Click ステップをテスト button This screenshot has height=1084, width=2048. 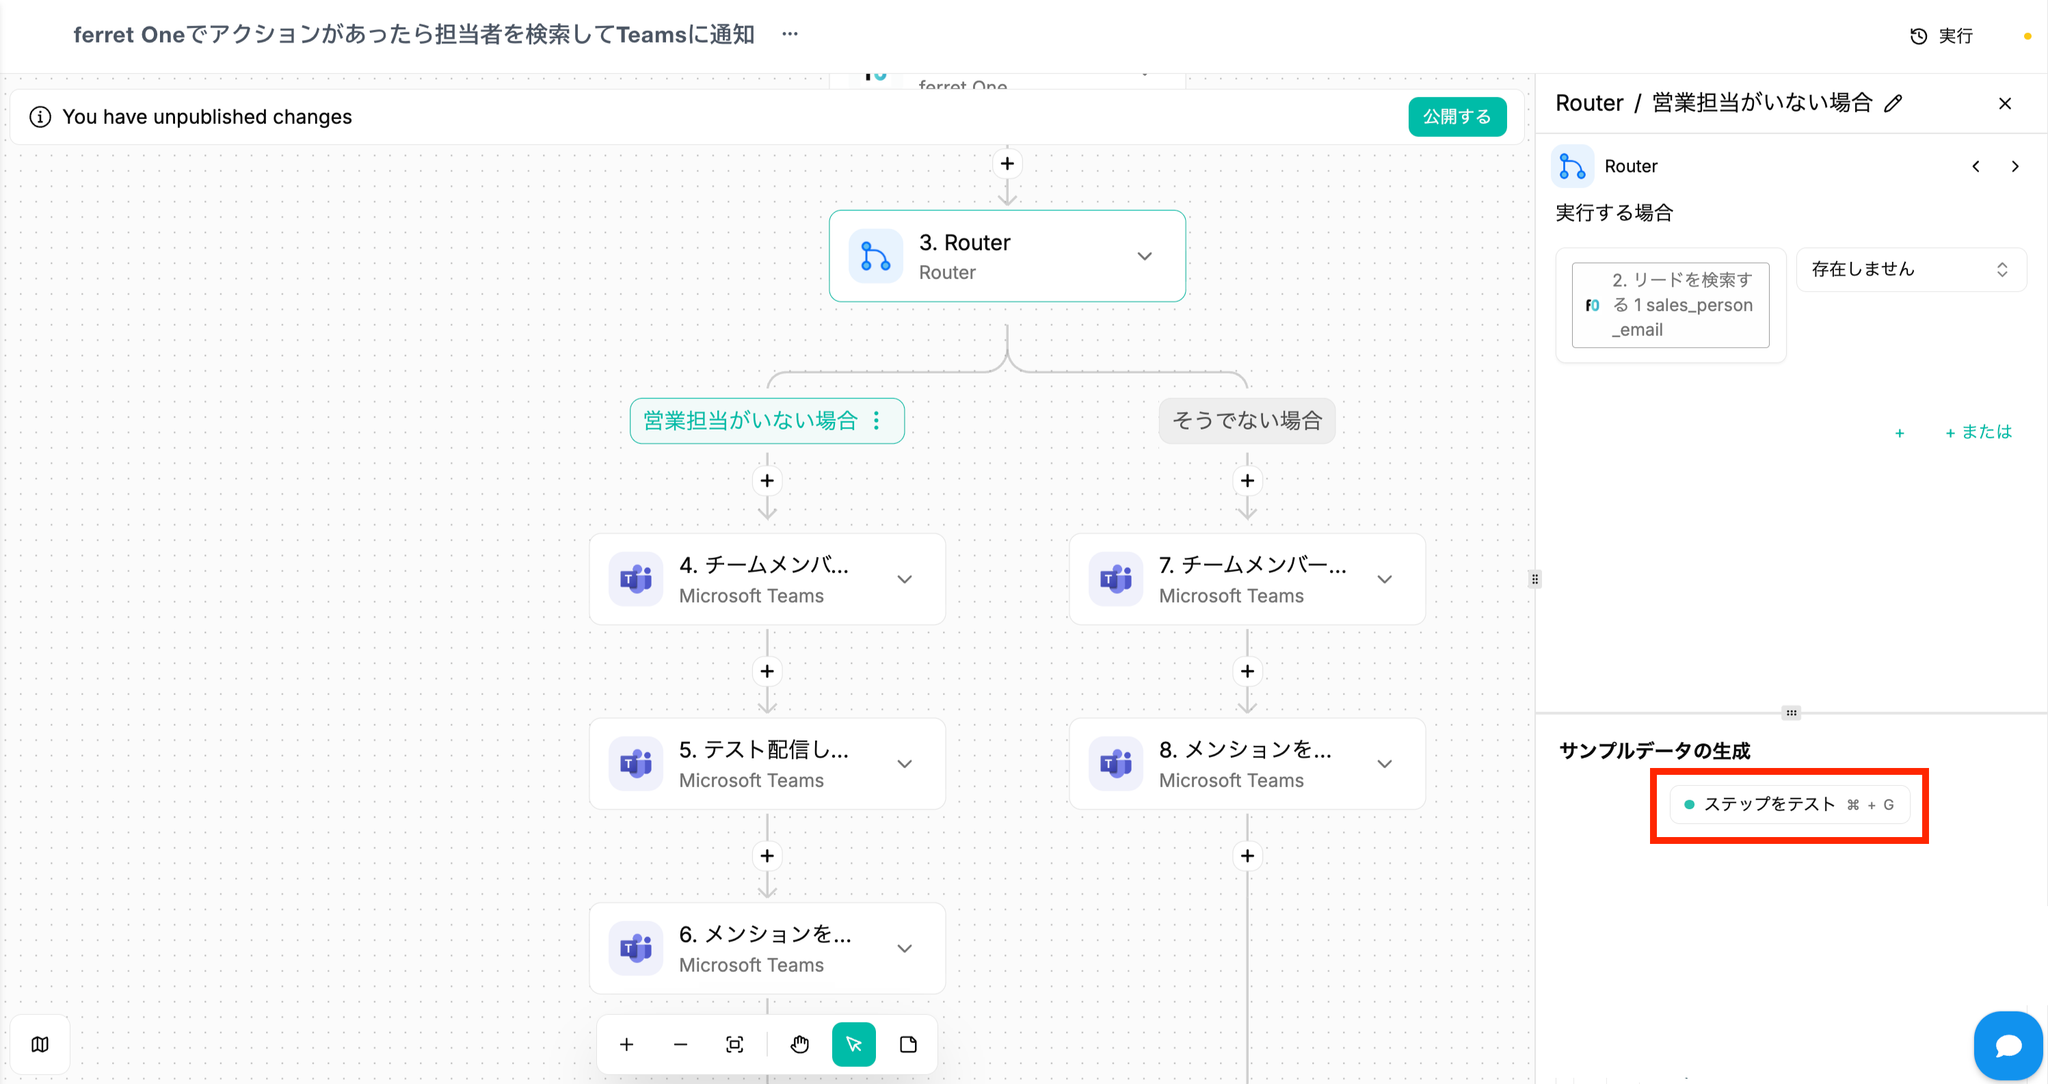point(1788,805)
